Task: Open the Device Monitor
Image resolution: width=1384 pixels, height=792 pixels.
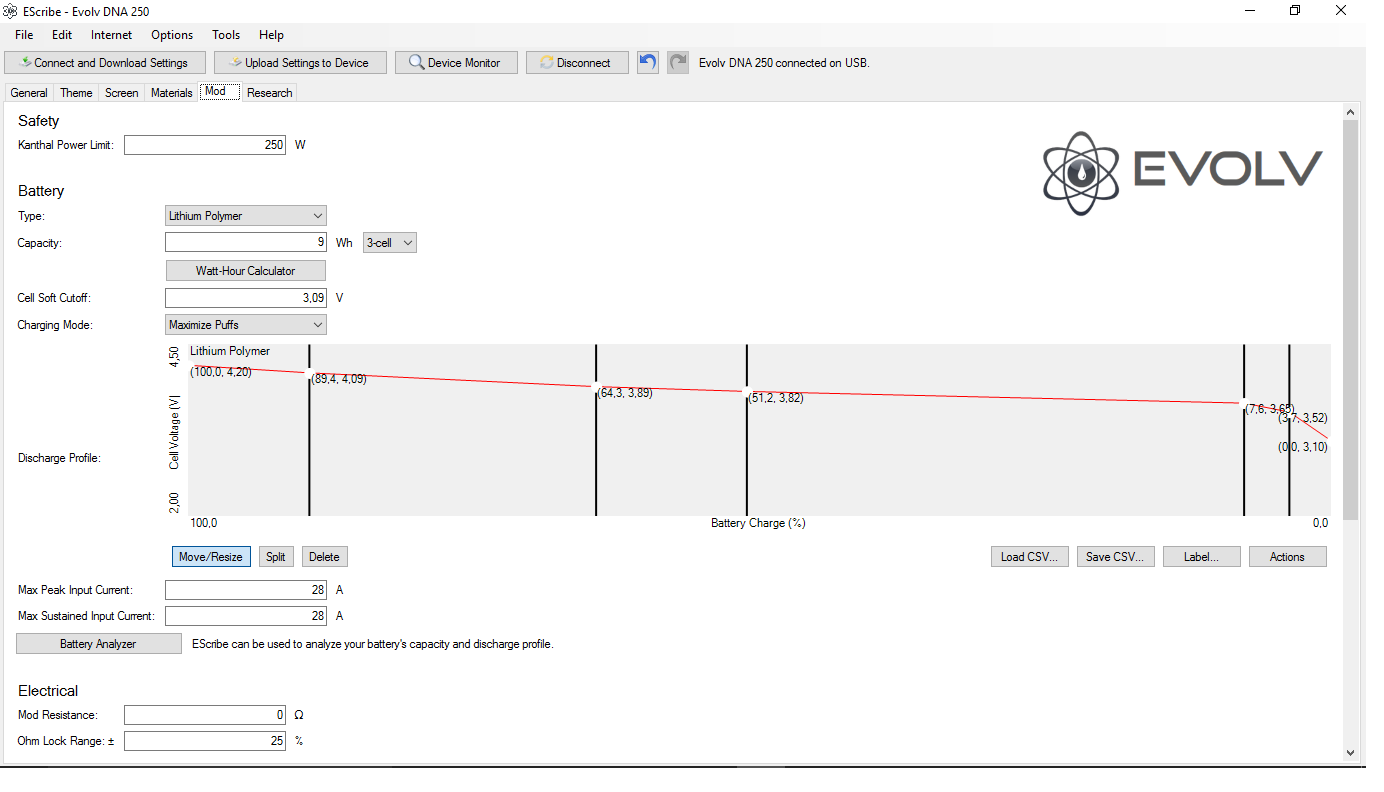Action: click(x=455, y=63)
